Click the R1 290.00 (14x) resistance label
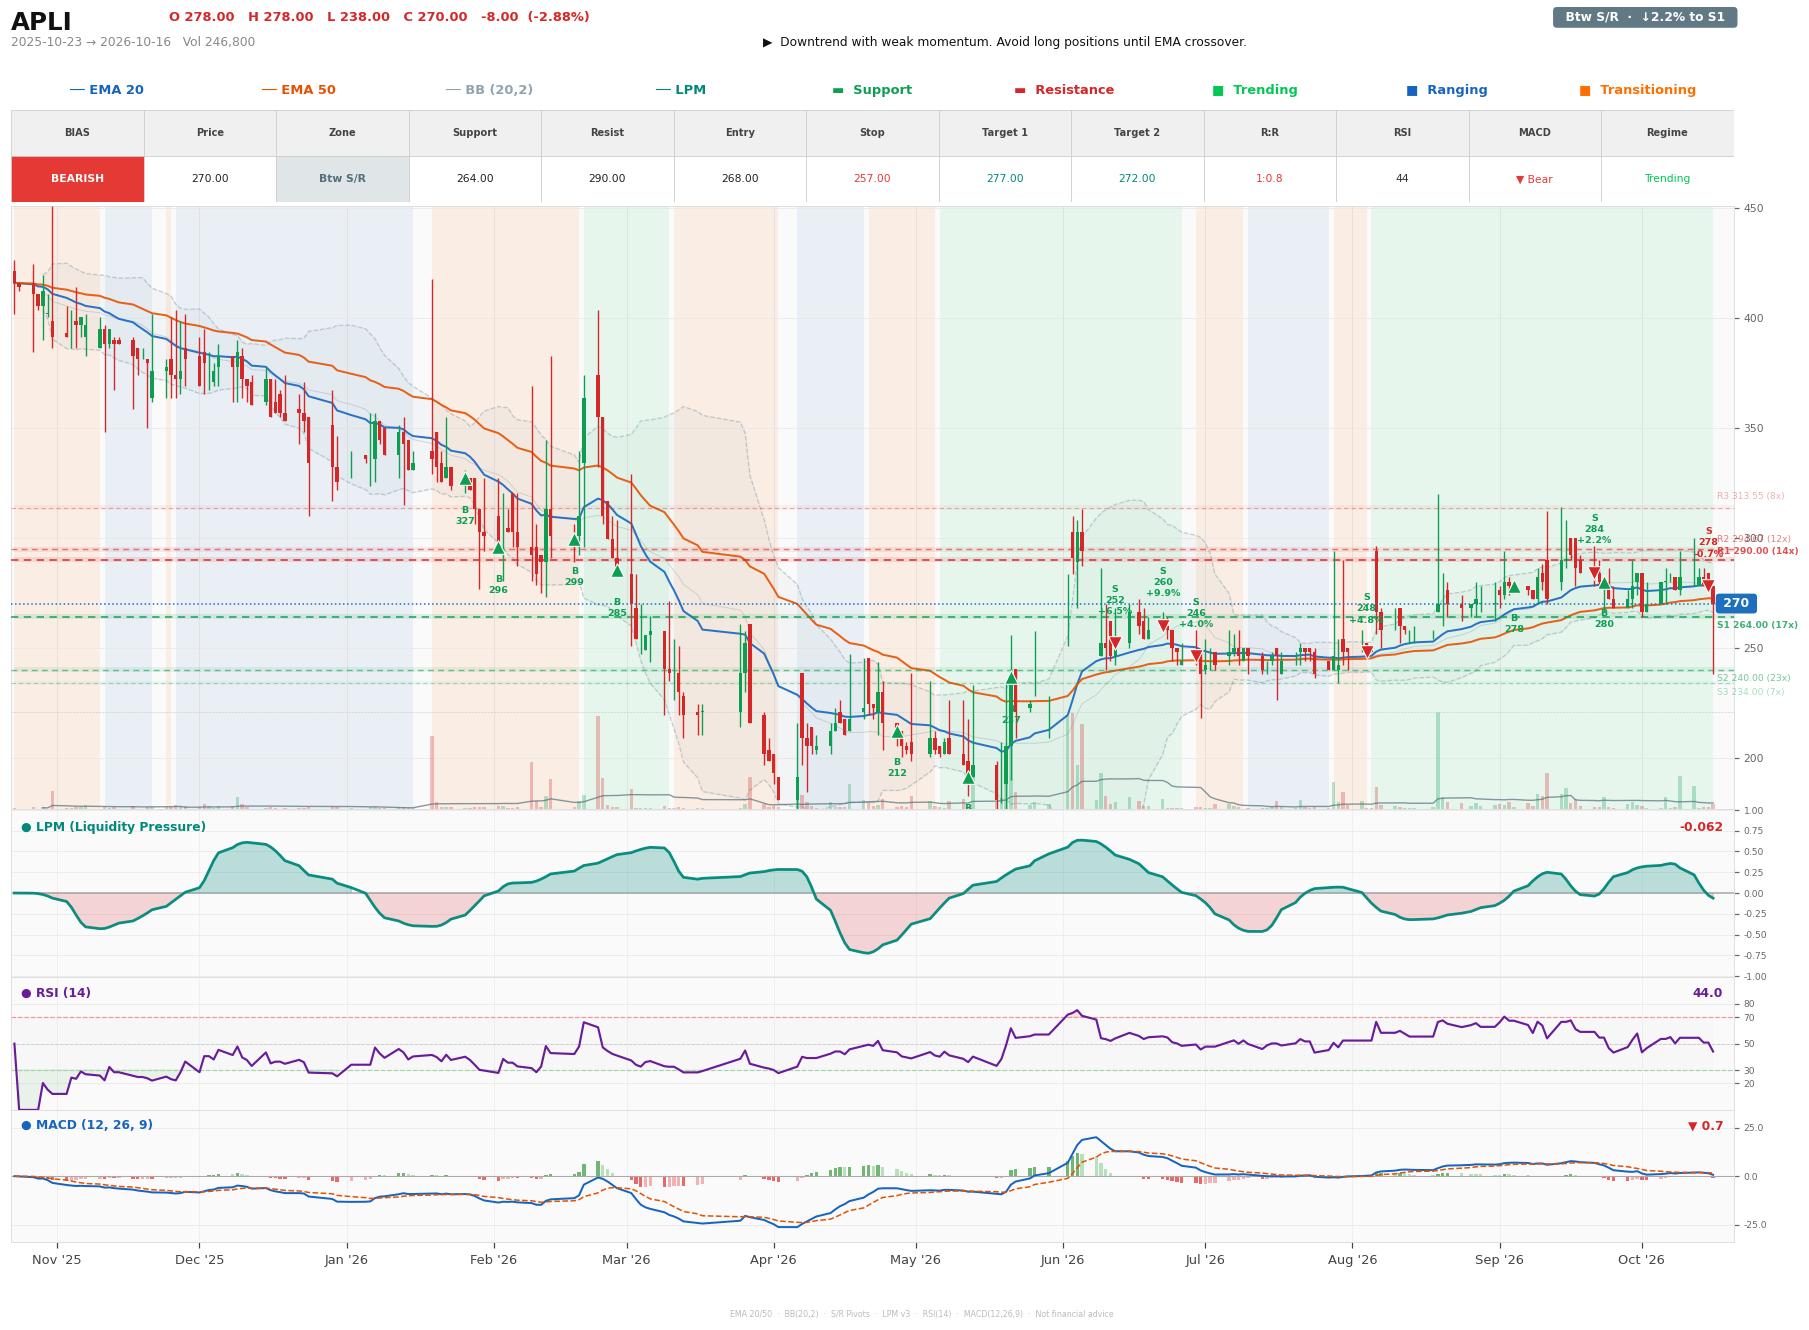This screenshot has width=1809, height=1330. (1757, 551)
